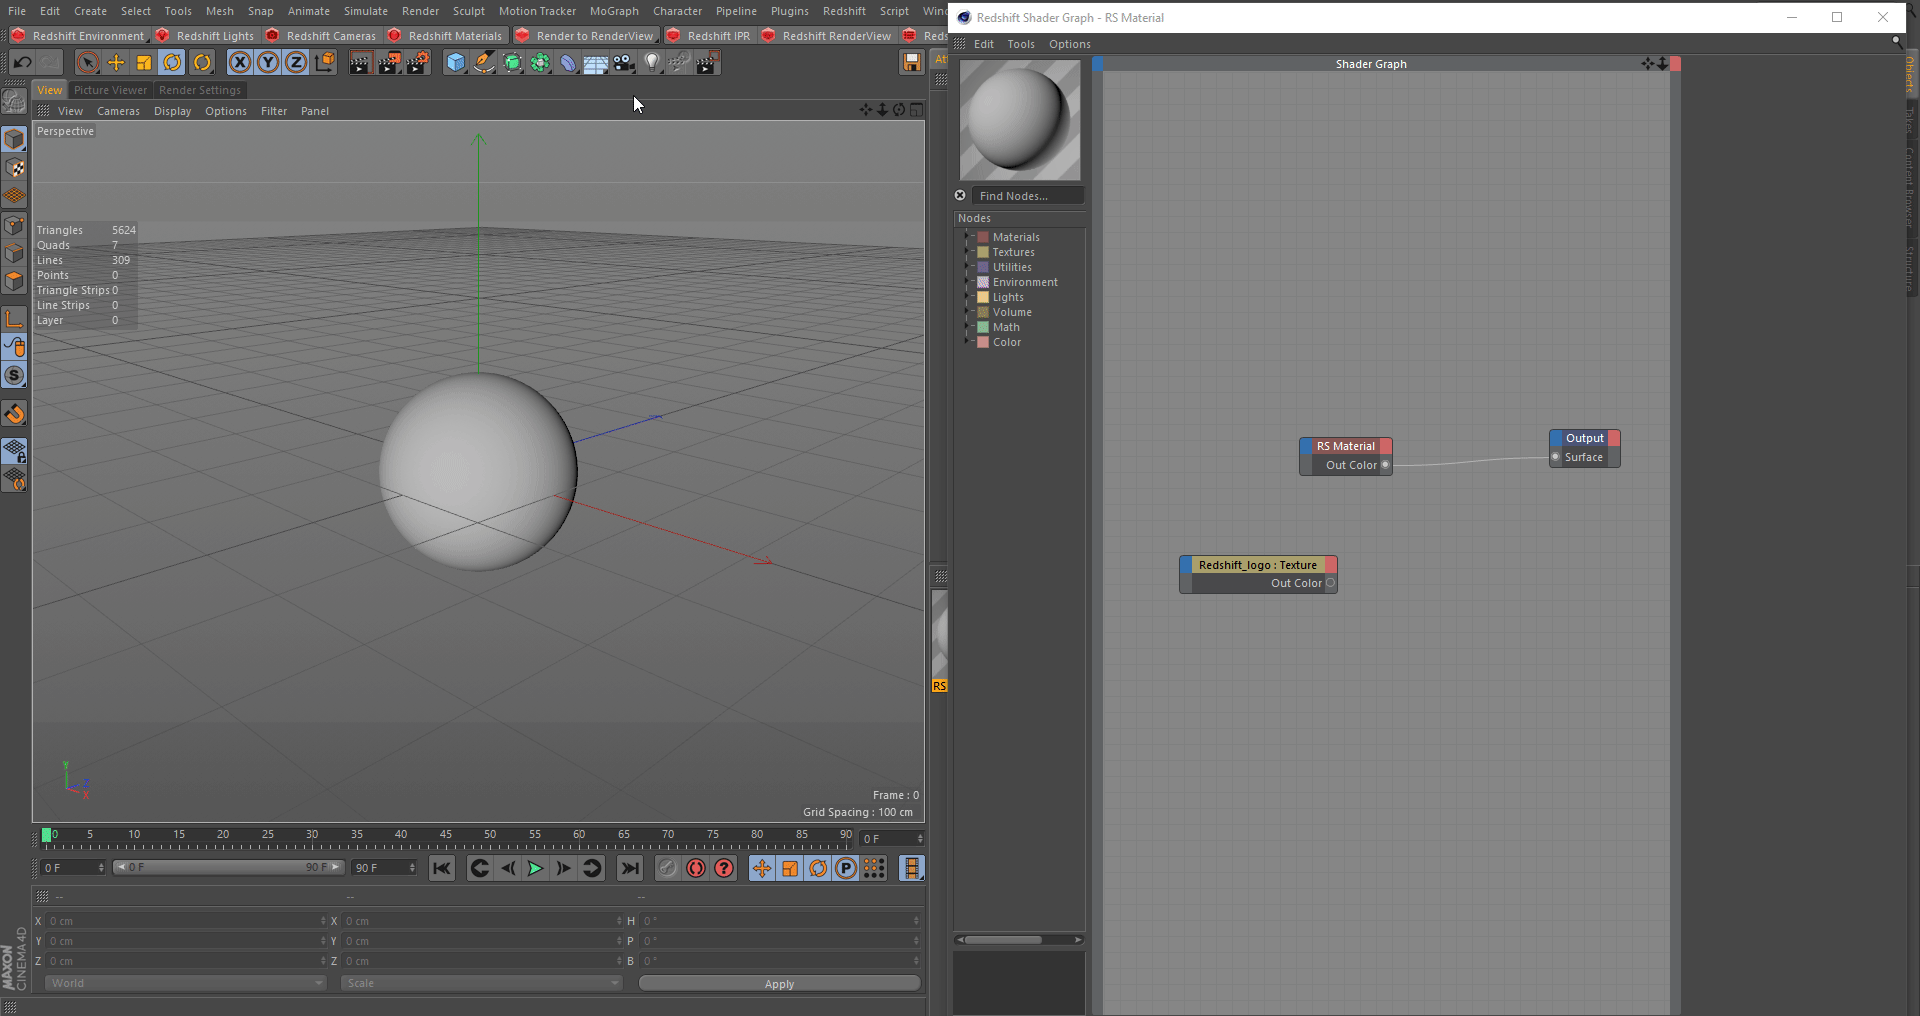Toggle the X axis lock
The image size is (1920, 1016).
[x=240, y=63]
